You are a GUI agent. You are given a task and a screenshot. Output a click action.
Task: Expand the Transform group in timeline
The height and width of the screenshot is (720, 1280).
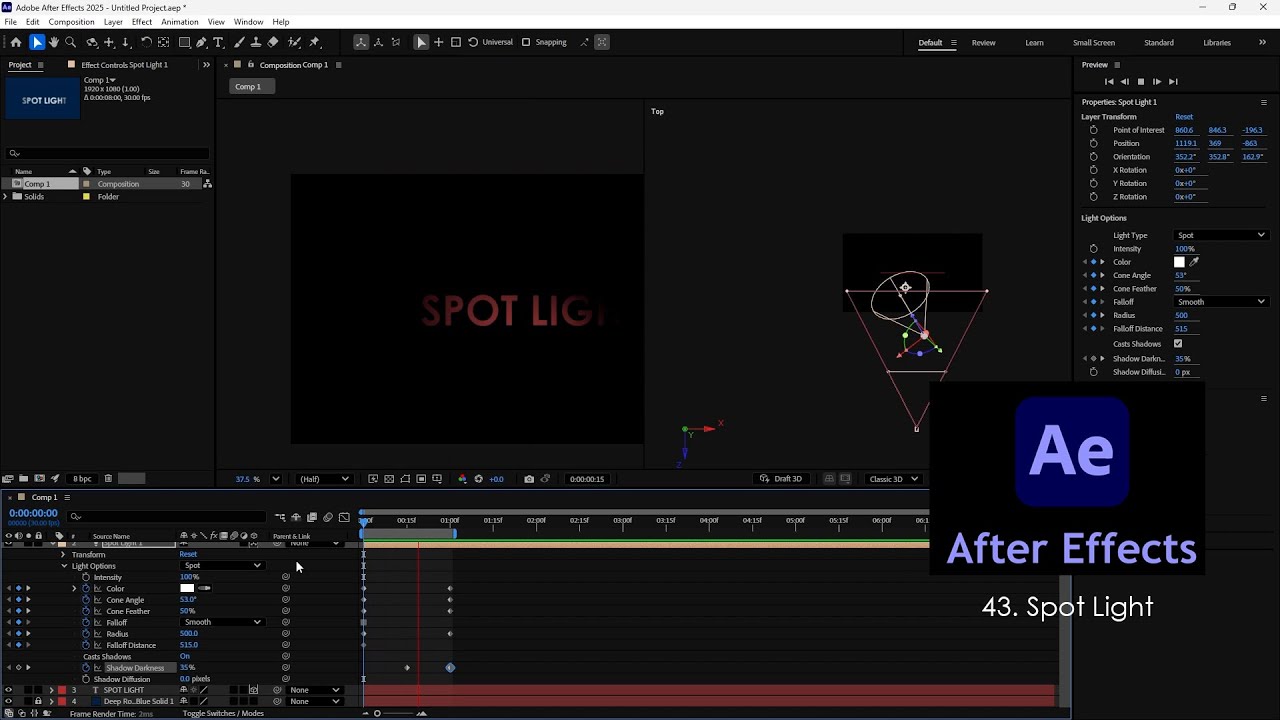click(x=63, y=554)
